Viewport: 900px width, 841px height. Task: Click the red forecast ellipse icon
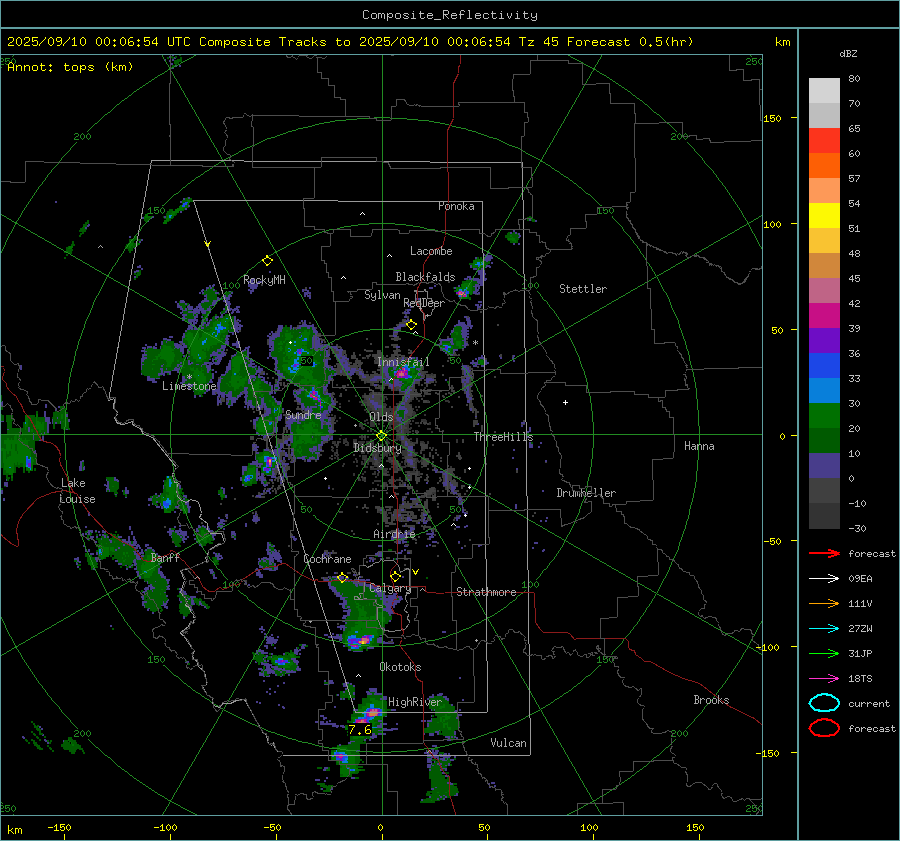coord(824,728)
